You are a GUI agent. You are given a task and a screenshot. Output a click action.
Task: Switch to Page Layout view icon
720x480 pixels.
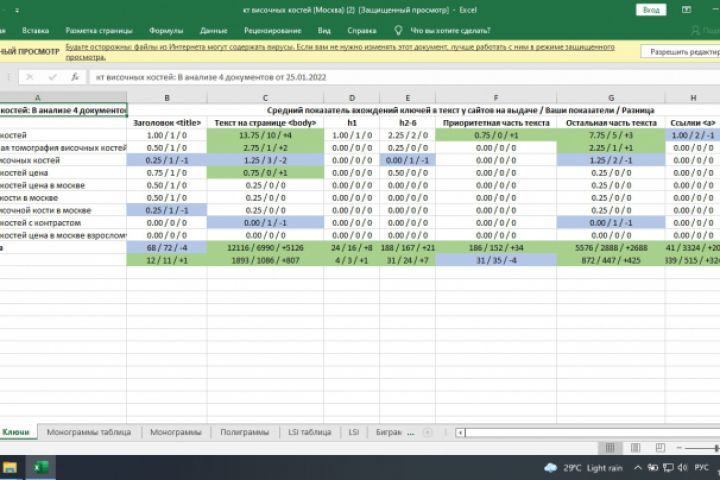[x=636, y=447]
